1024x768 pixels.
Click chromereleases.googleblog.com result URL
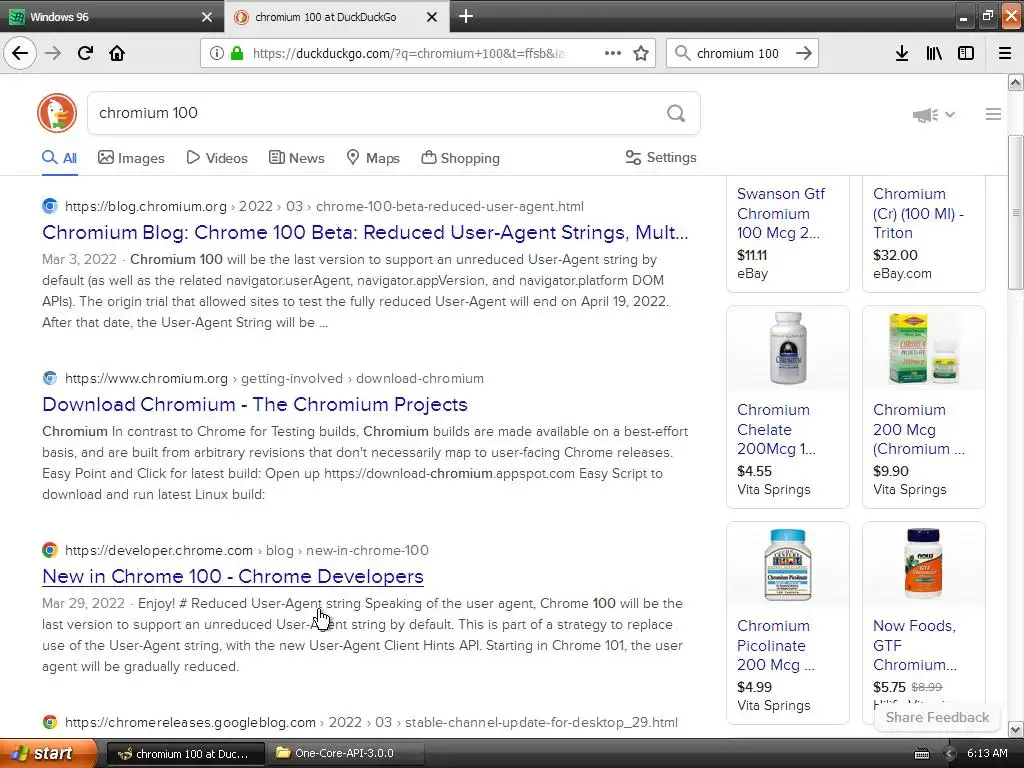(x=372, y=722)
